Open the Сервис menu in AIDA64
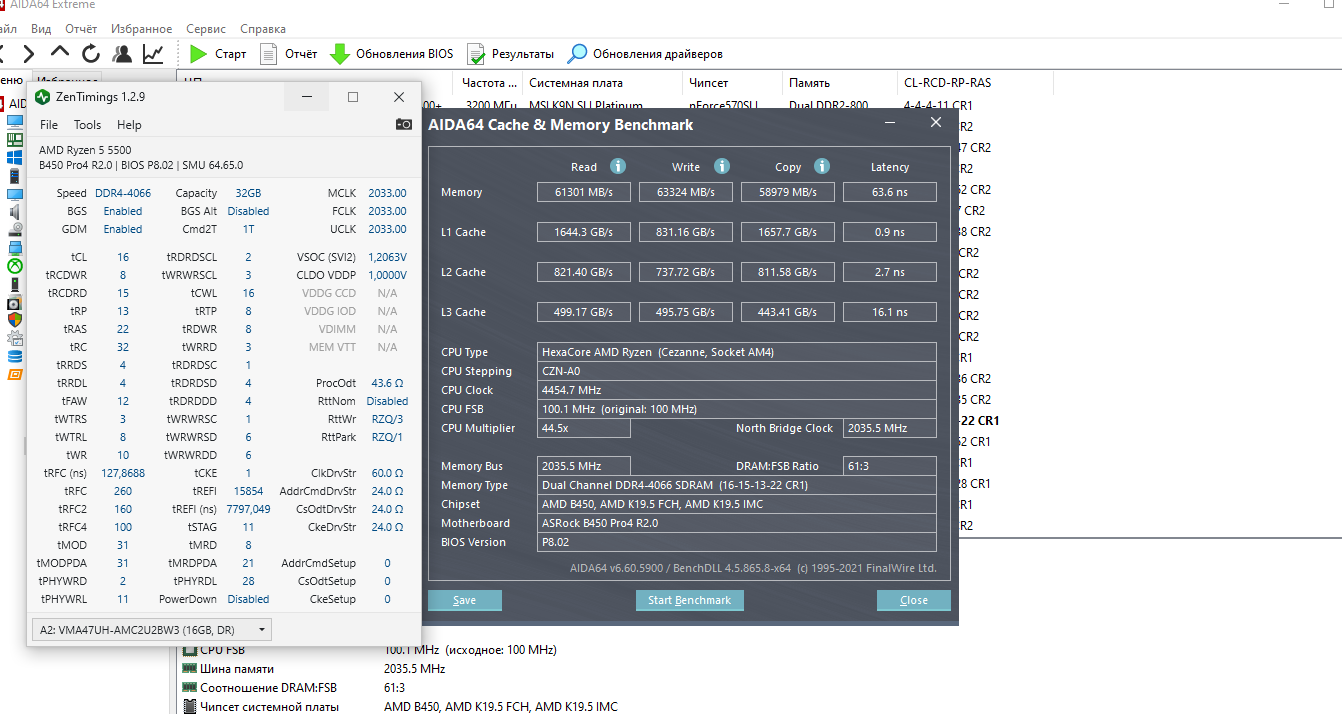1342x714 pixels. pos(206,29)
